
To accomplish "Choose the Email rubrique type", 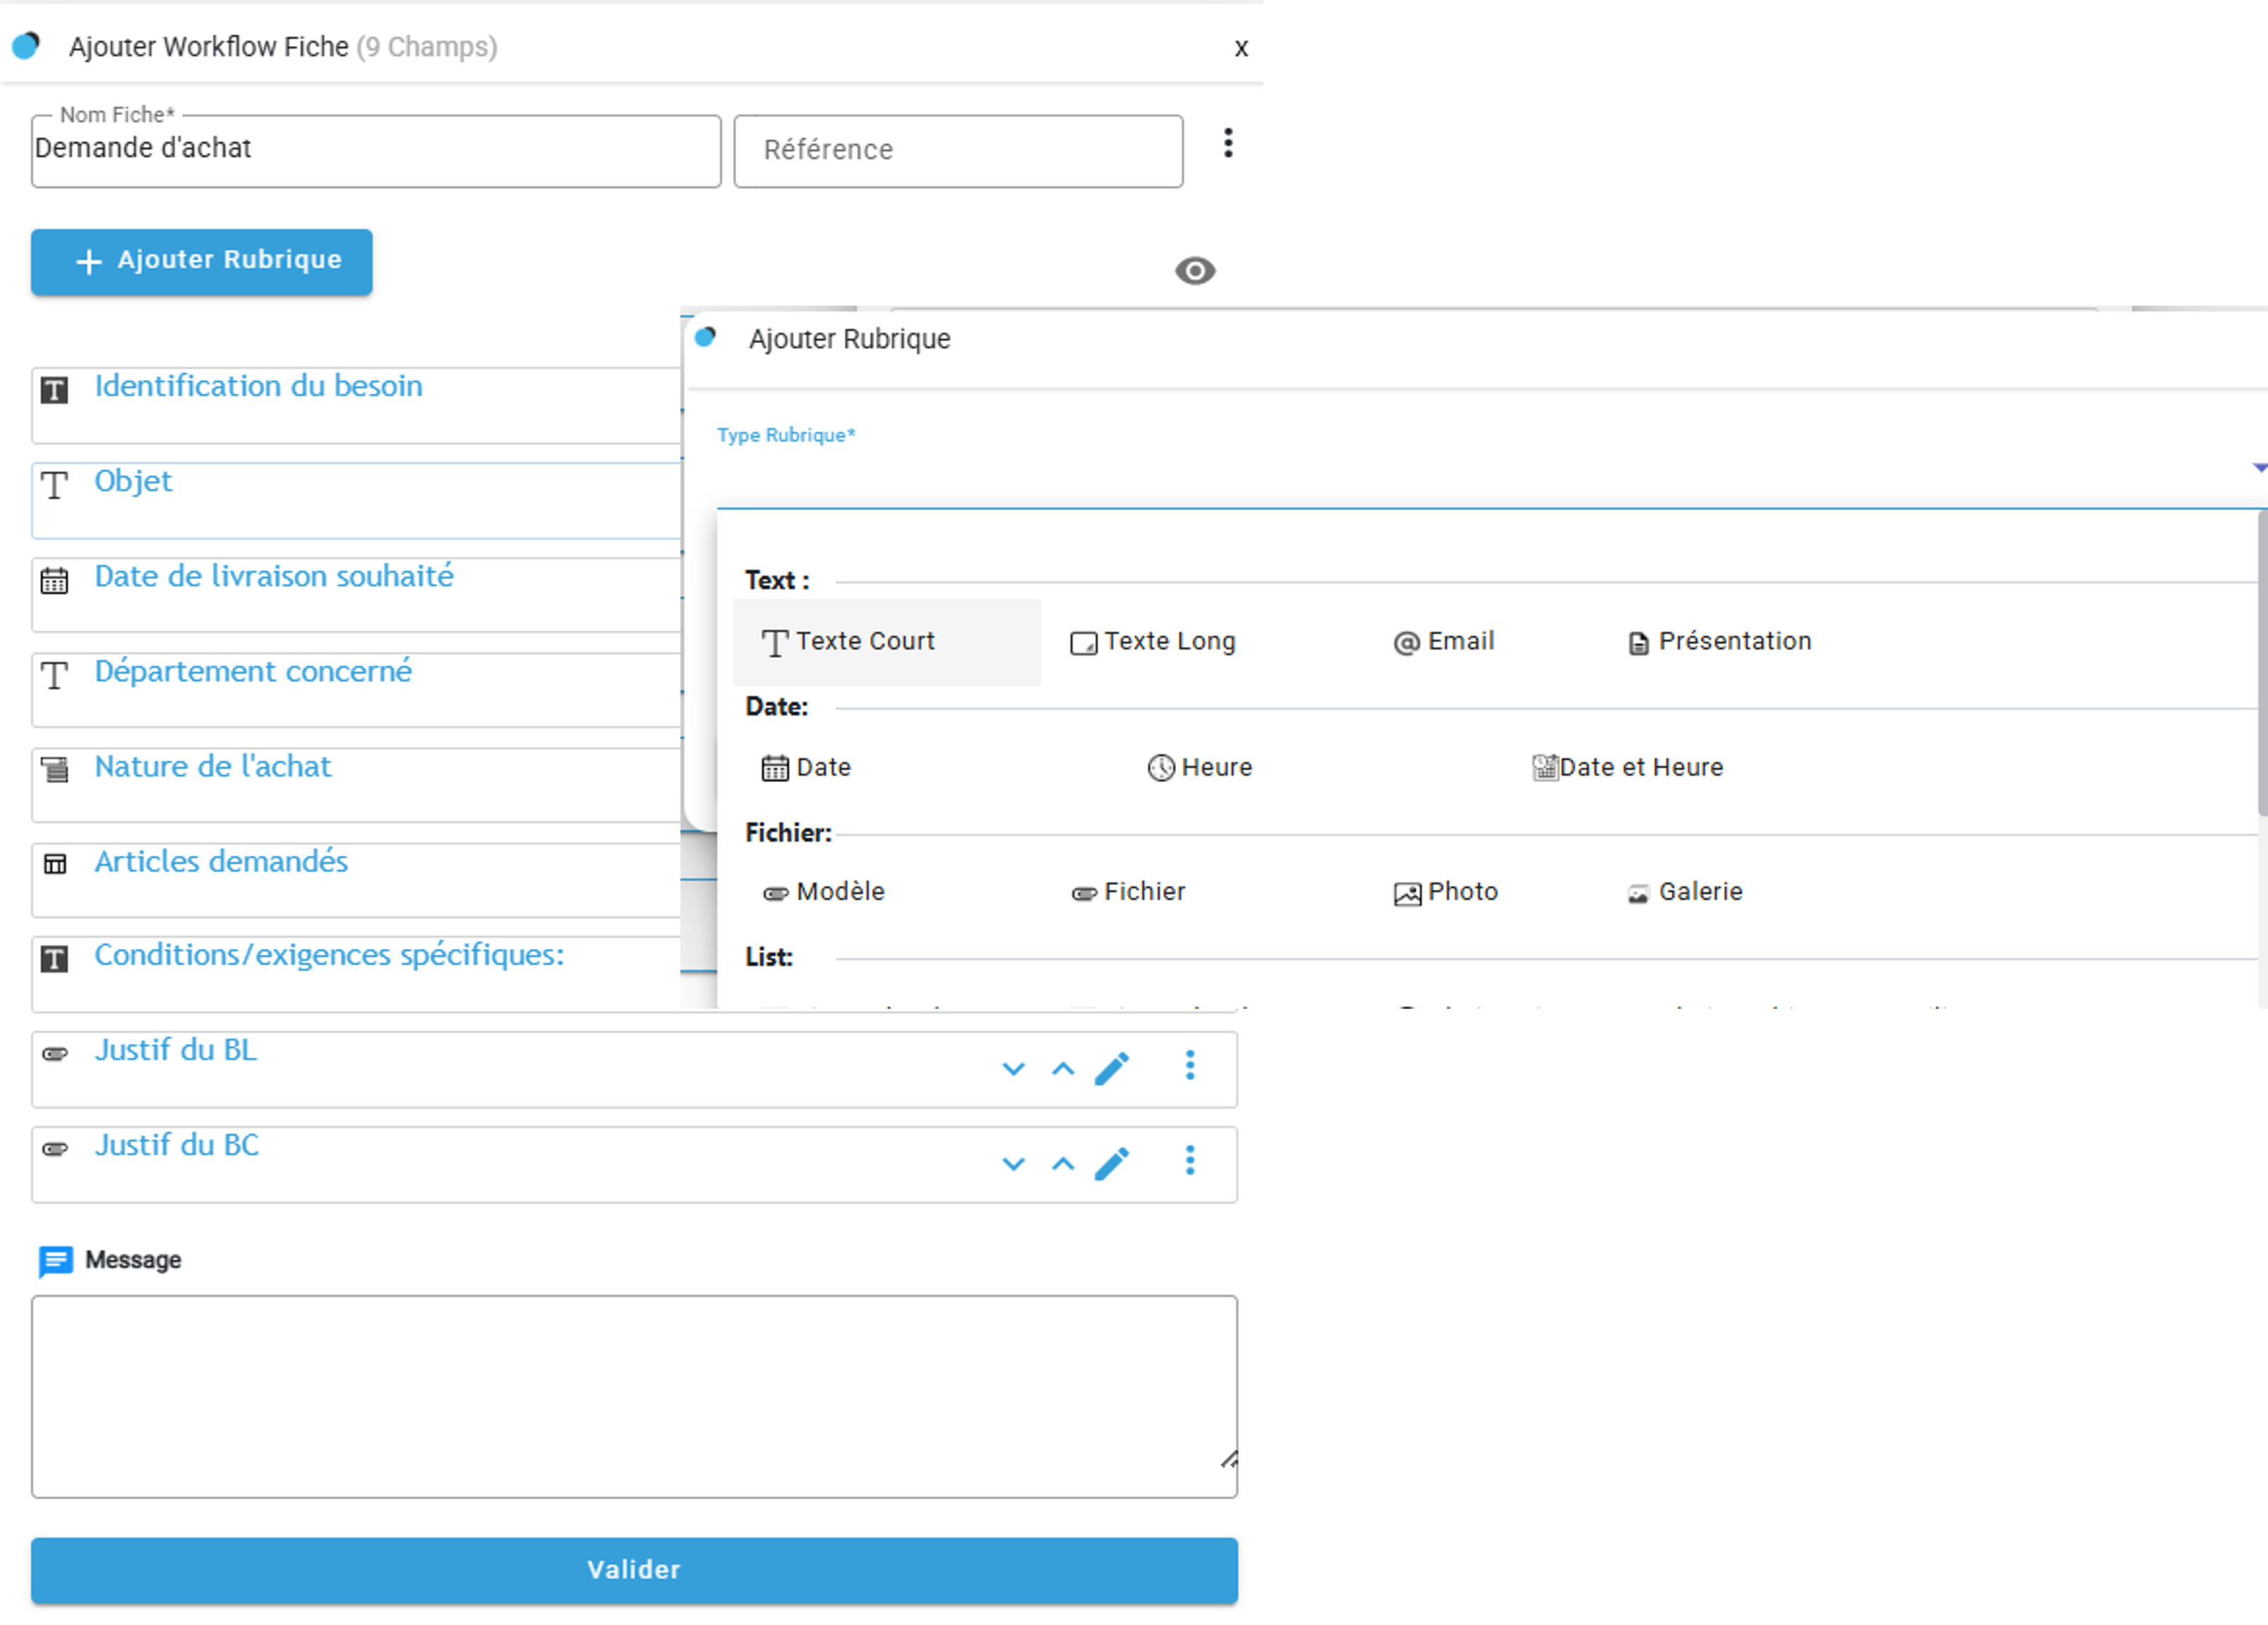I will pyautogui.click(x=1443, y=641).
